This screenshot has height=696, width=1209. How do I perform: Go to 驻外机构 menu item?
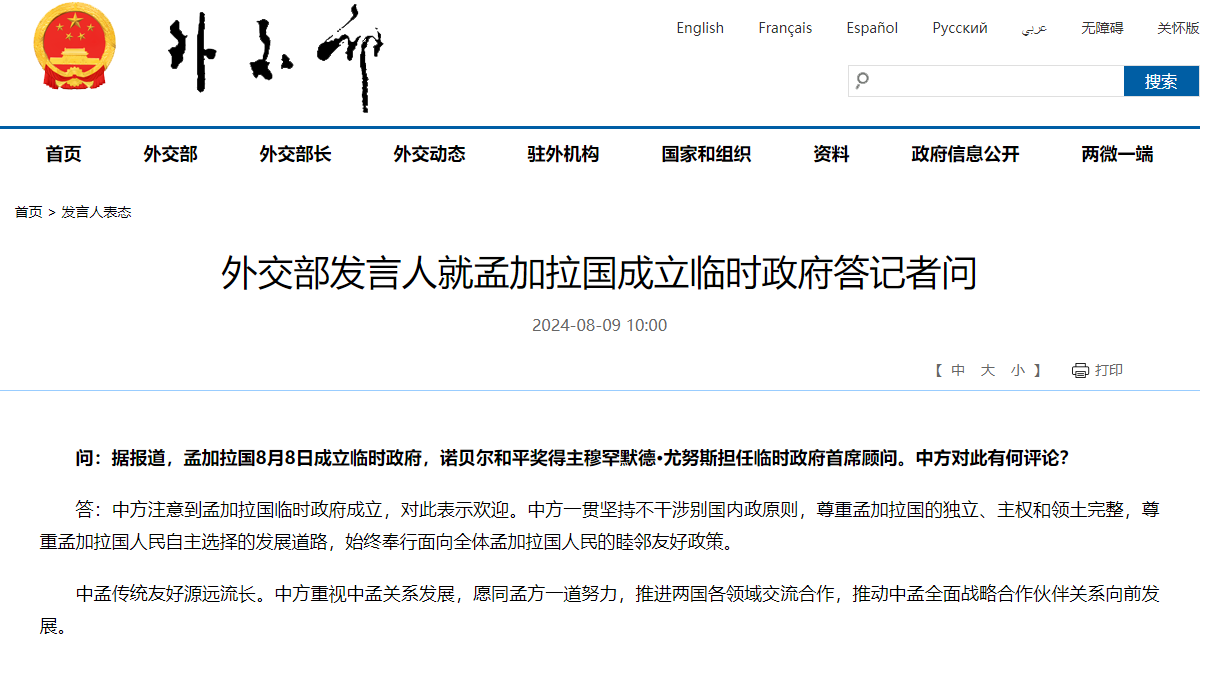point(563,154)
